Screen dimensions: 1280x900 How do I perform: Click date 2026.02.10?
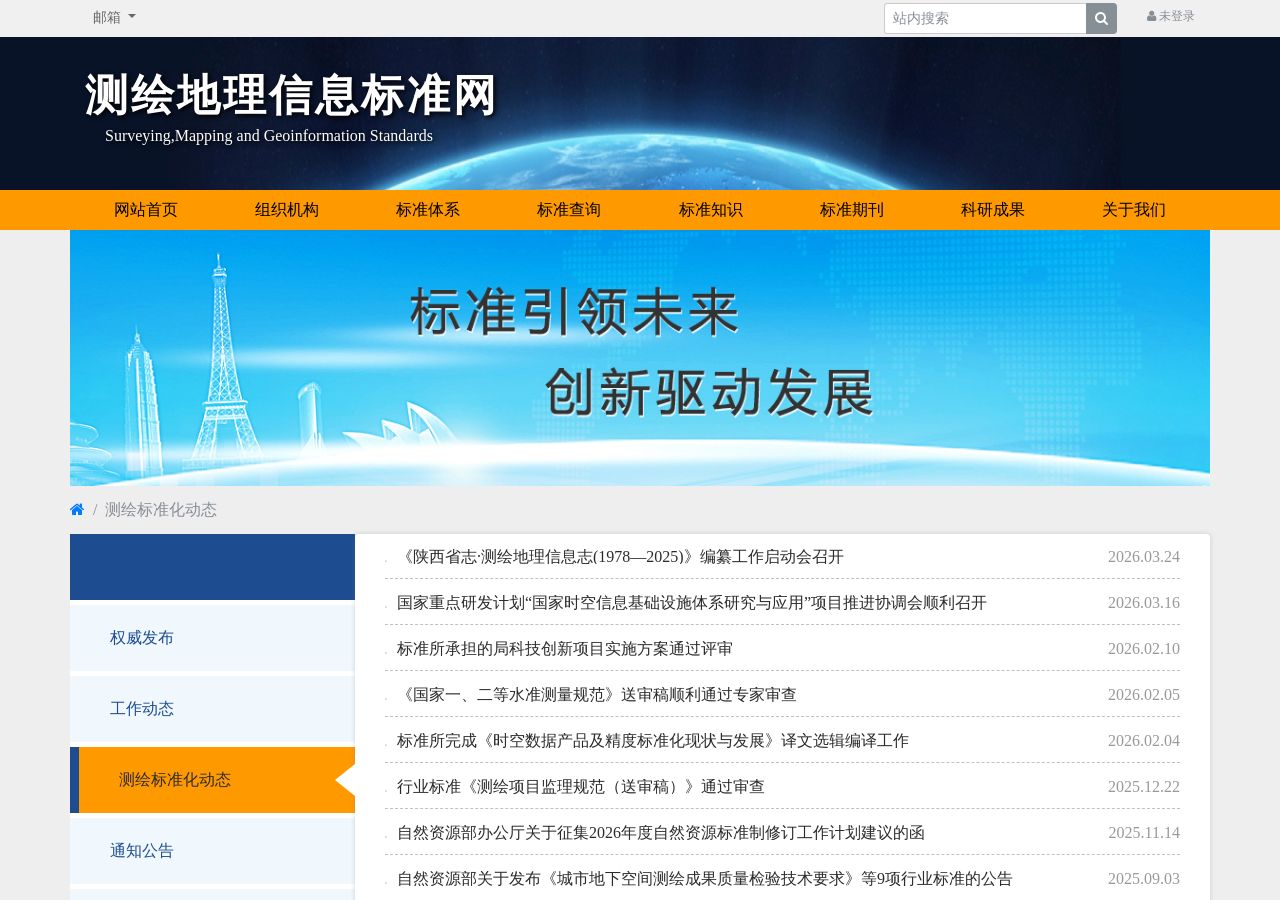pyautogui.click(x=1144, y=649)
